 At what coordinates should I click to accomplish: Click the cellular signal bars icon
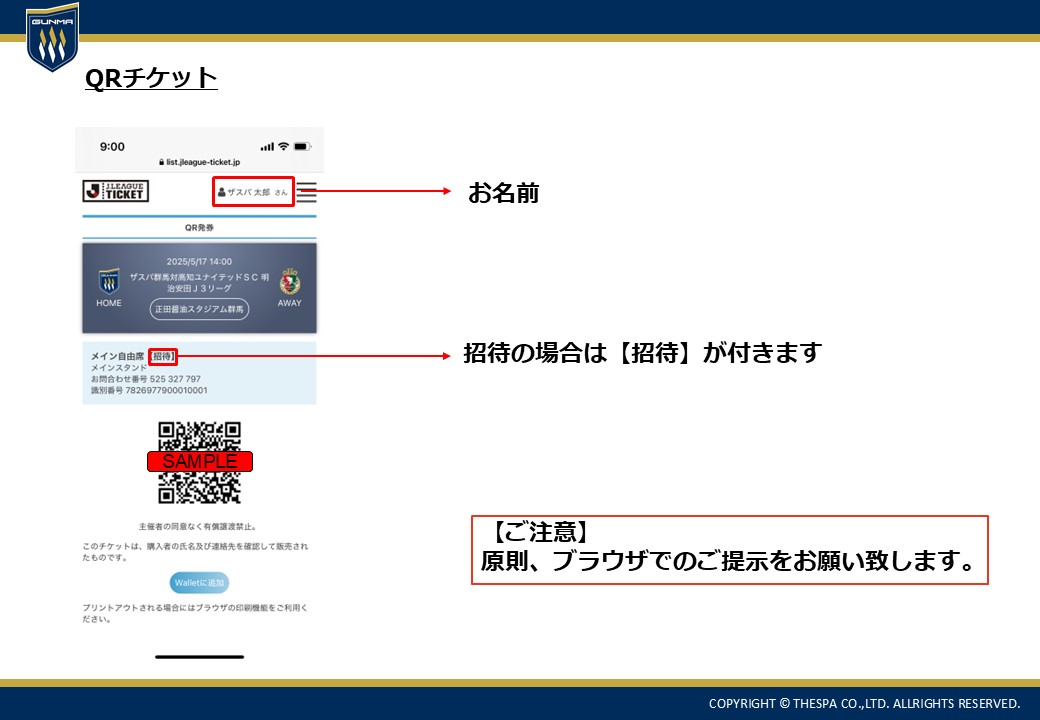tap(266, 147)
